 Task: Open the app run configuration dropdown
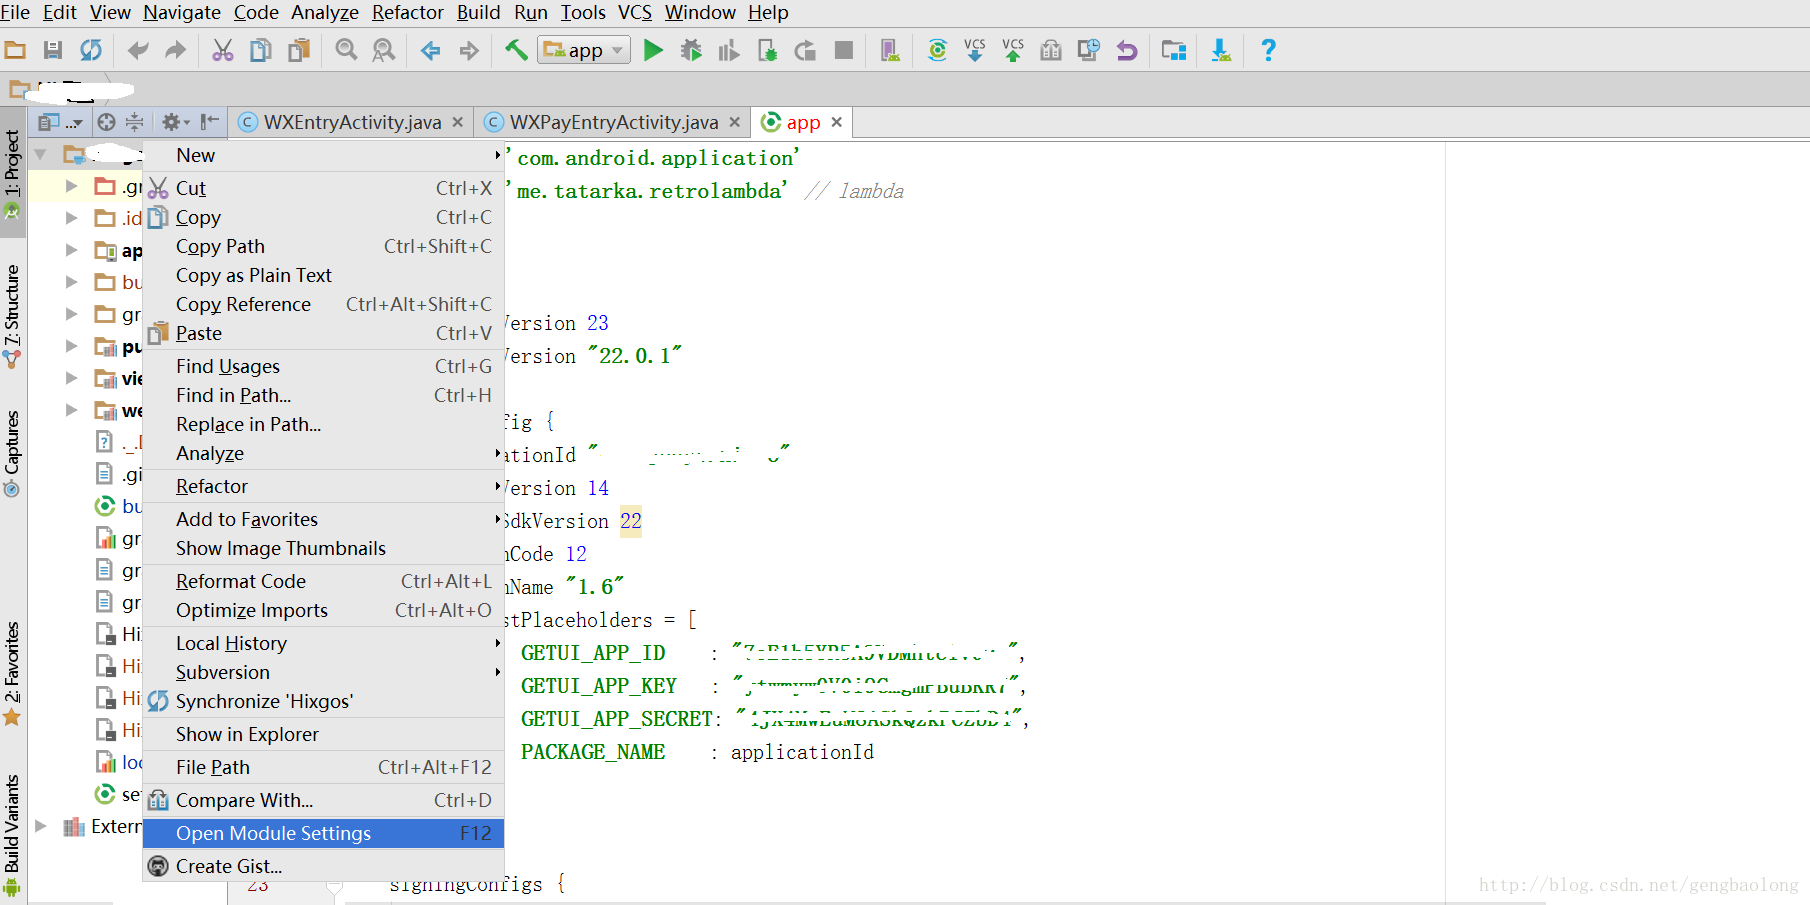[584, 50]
